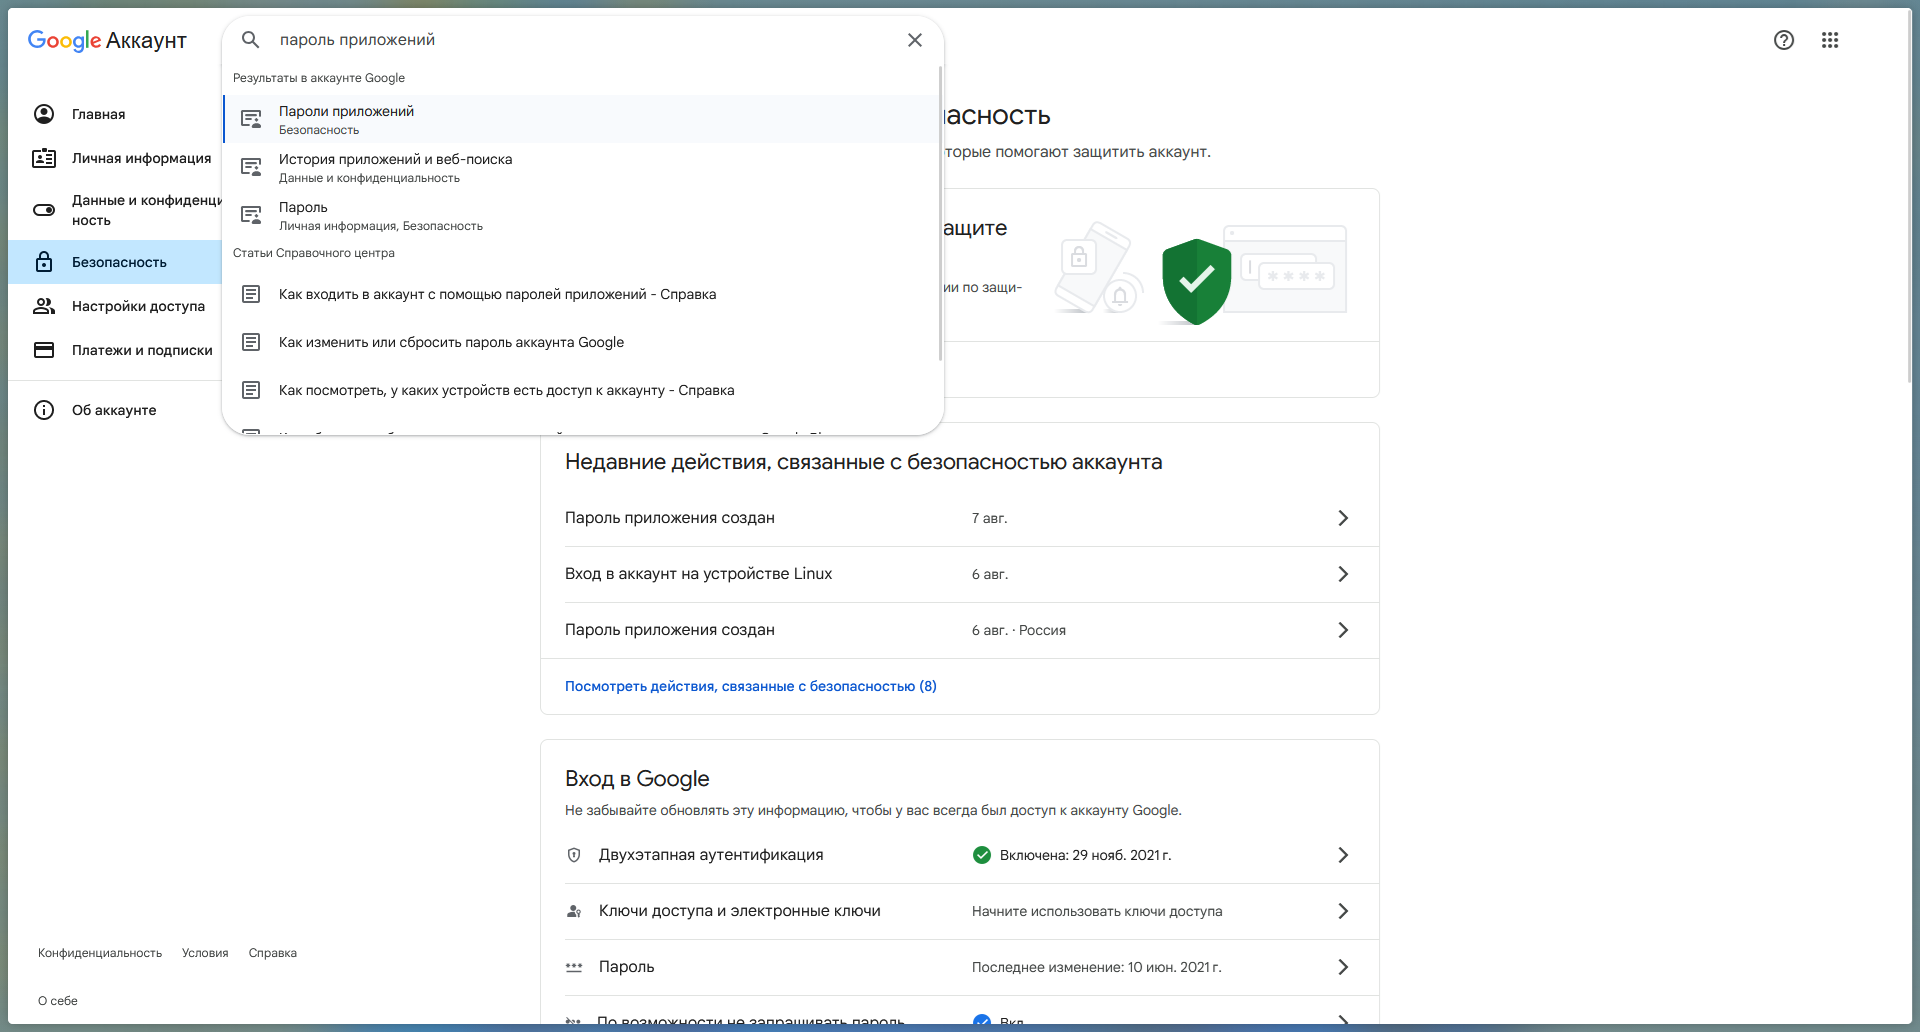Screen dimensions: 1920x1032
Task: Open Пароль приложения создан 6 авг. Россия
Action: (x=960, y=630)
